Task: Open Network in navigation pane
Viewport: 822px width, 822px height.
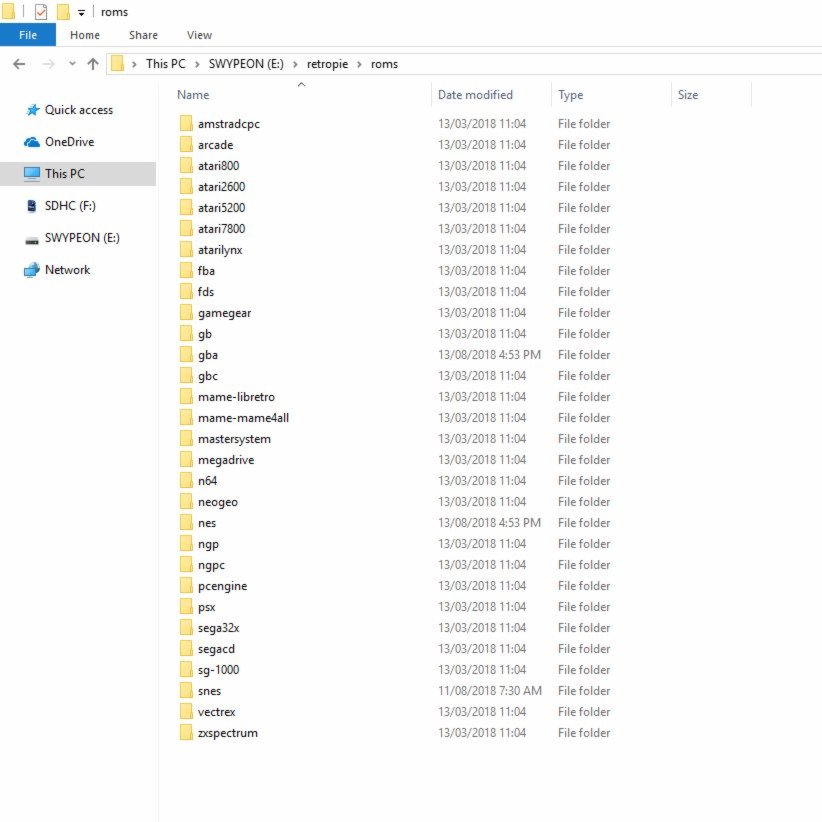Action: pyautogui.click(x=67, y=270)
